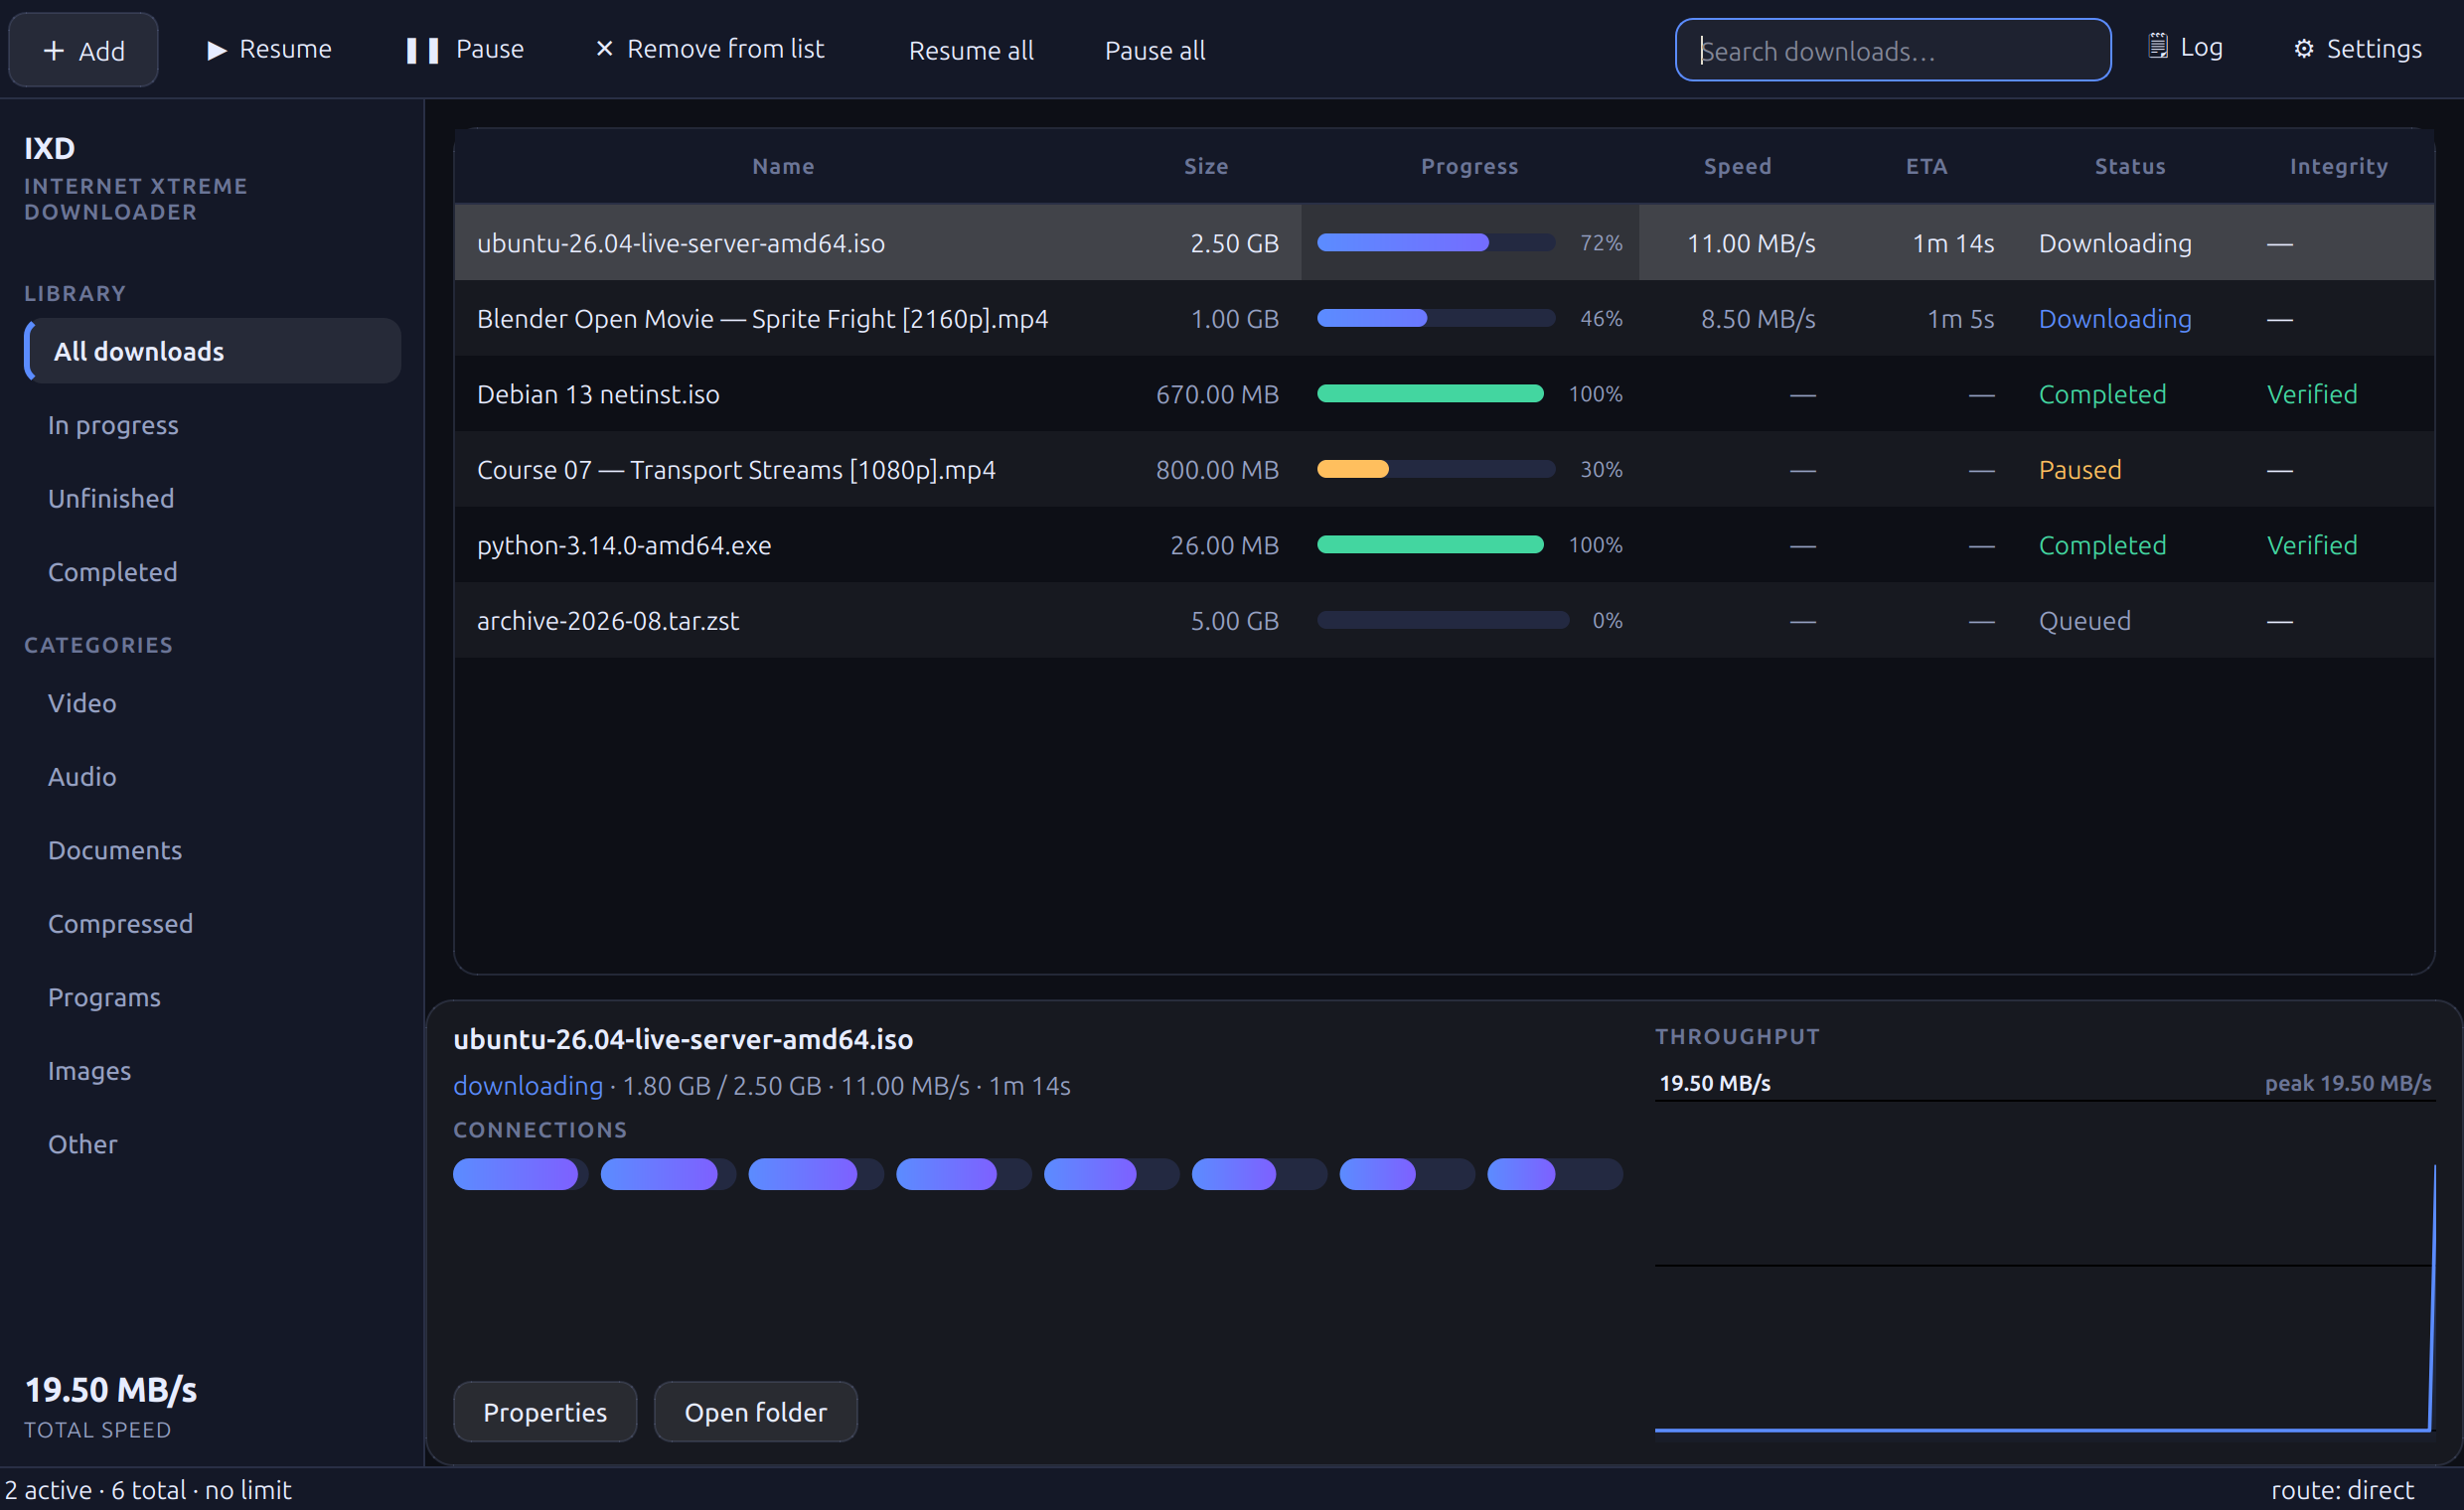Click the 46% Blender progress bar

(1435, 318)
